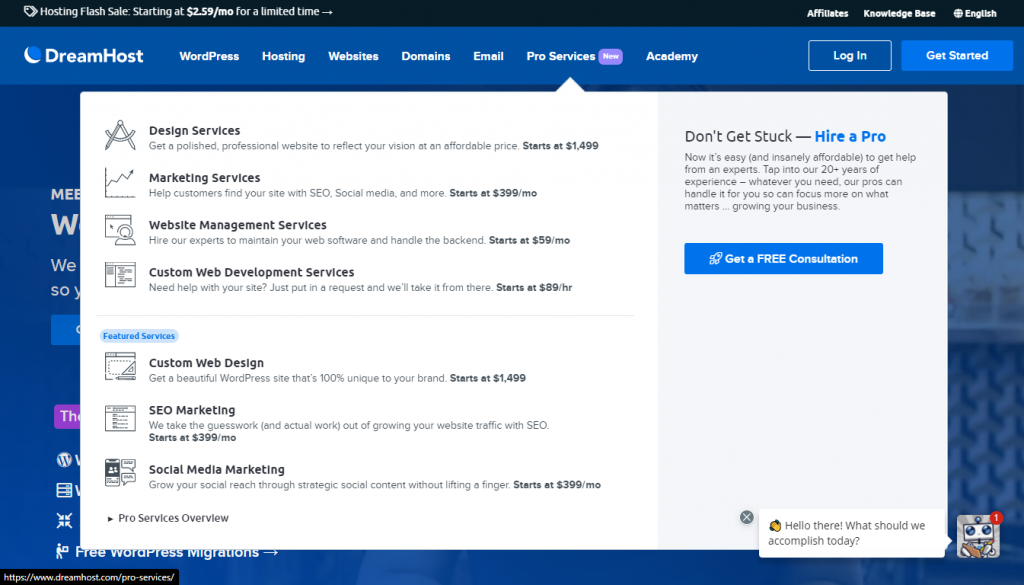The height and width of the screenshot is (585, 1024).
Task: Open the Websites menu
Action: tap(353, 56)
